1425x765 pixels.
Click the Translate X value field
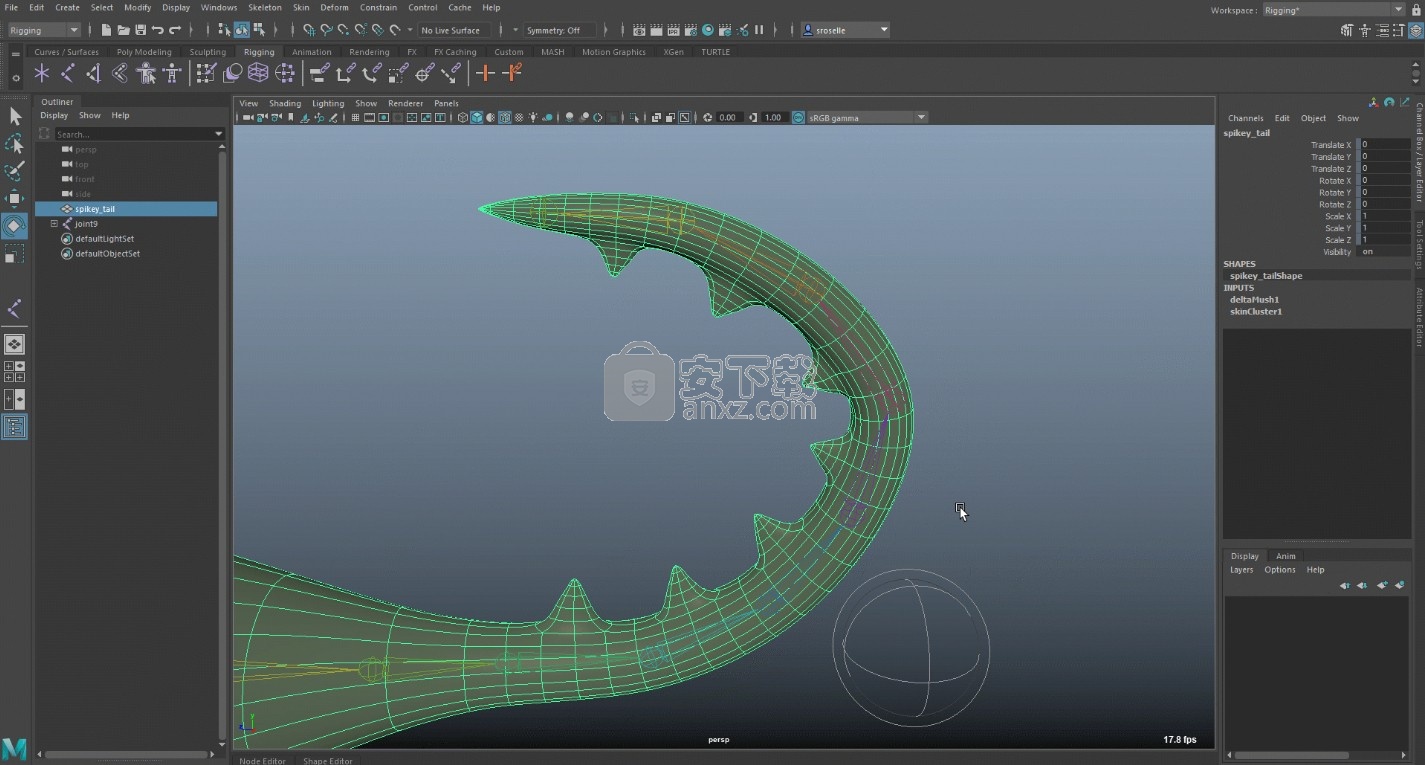tap(1384, 145)
